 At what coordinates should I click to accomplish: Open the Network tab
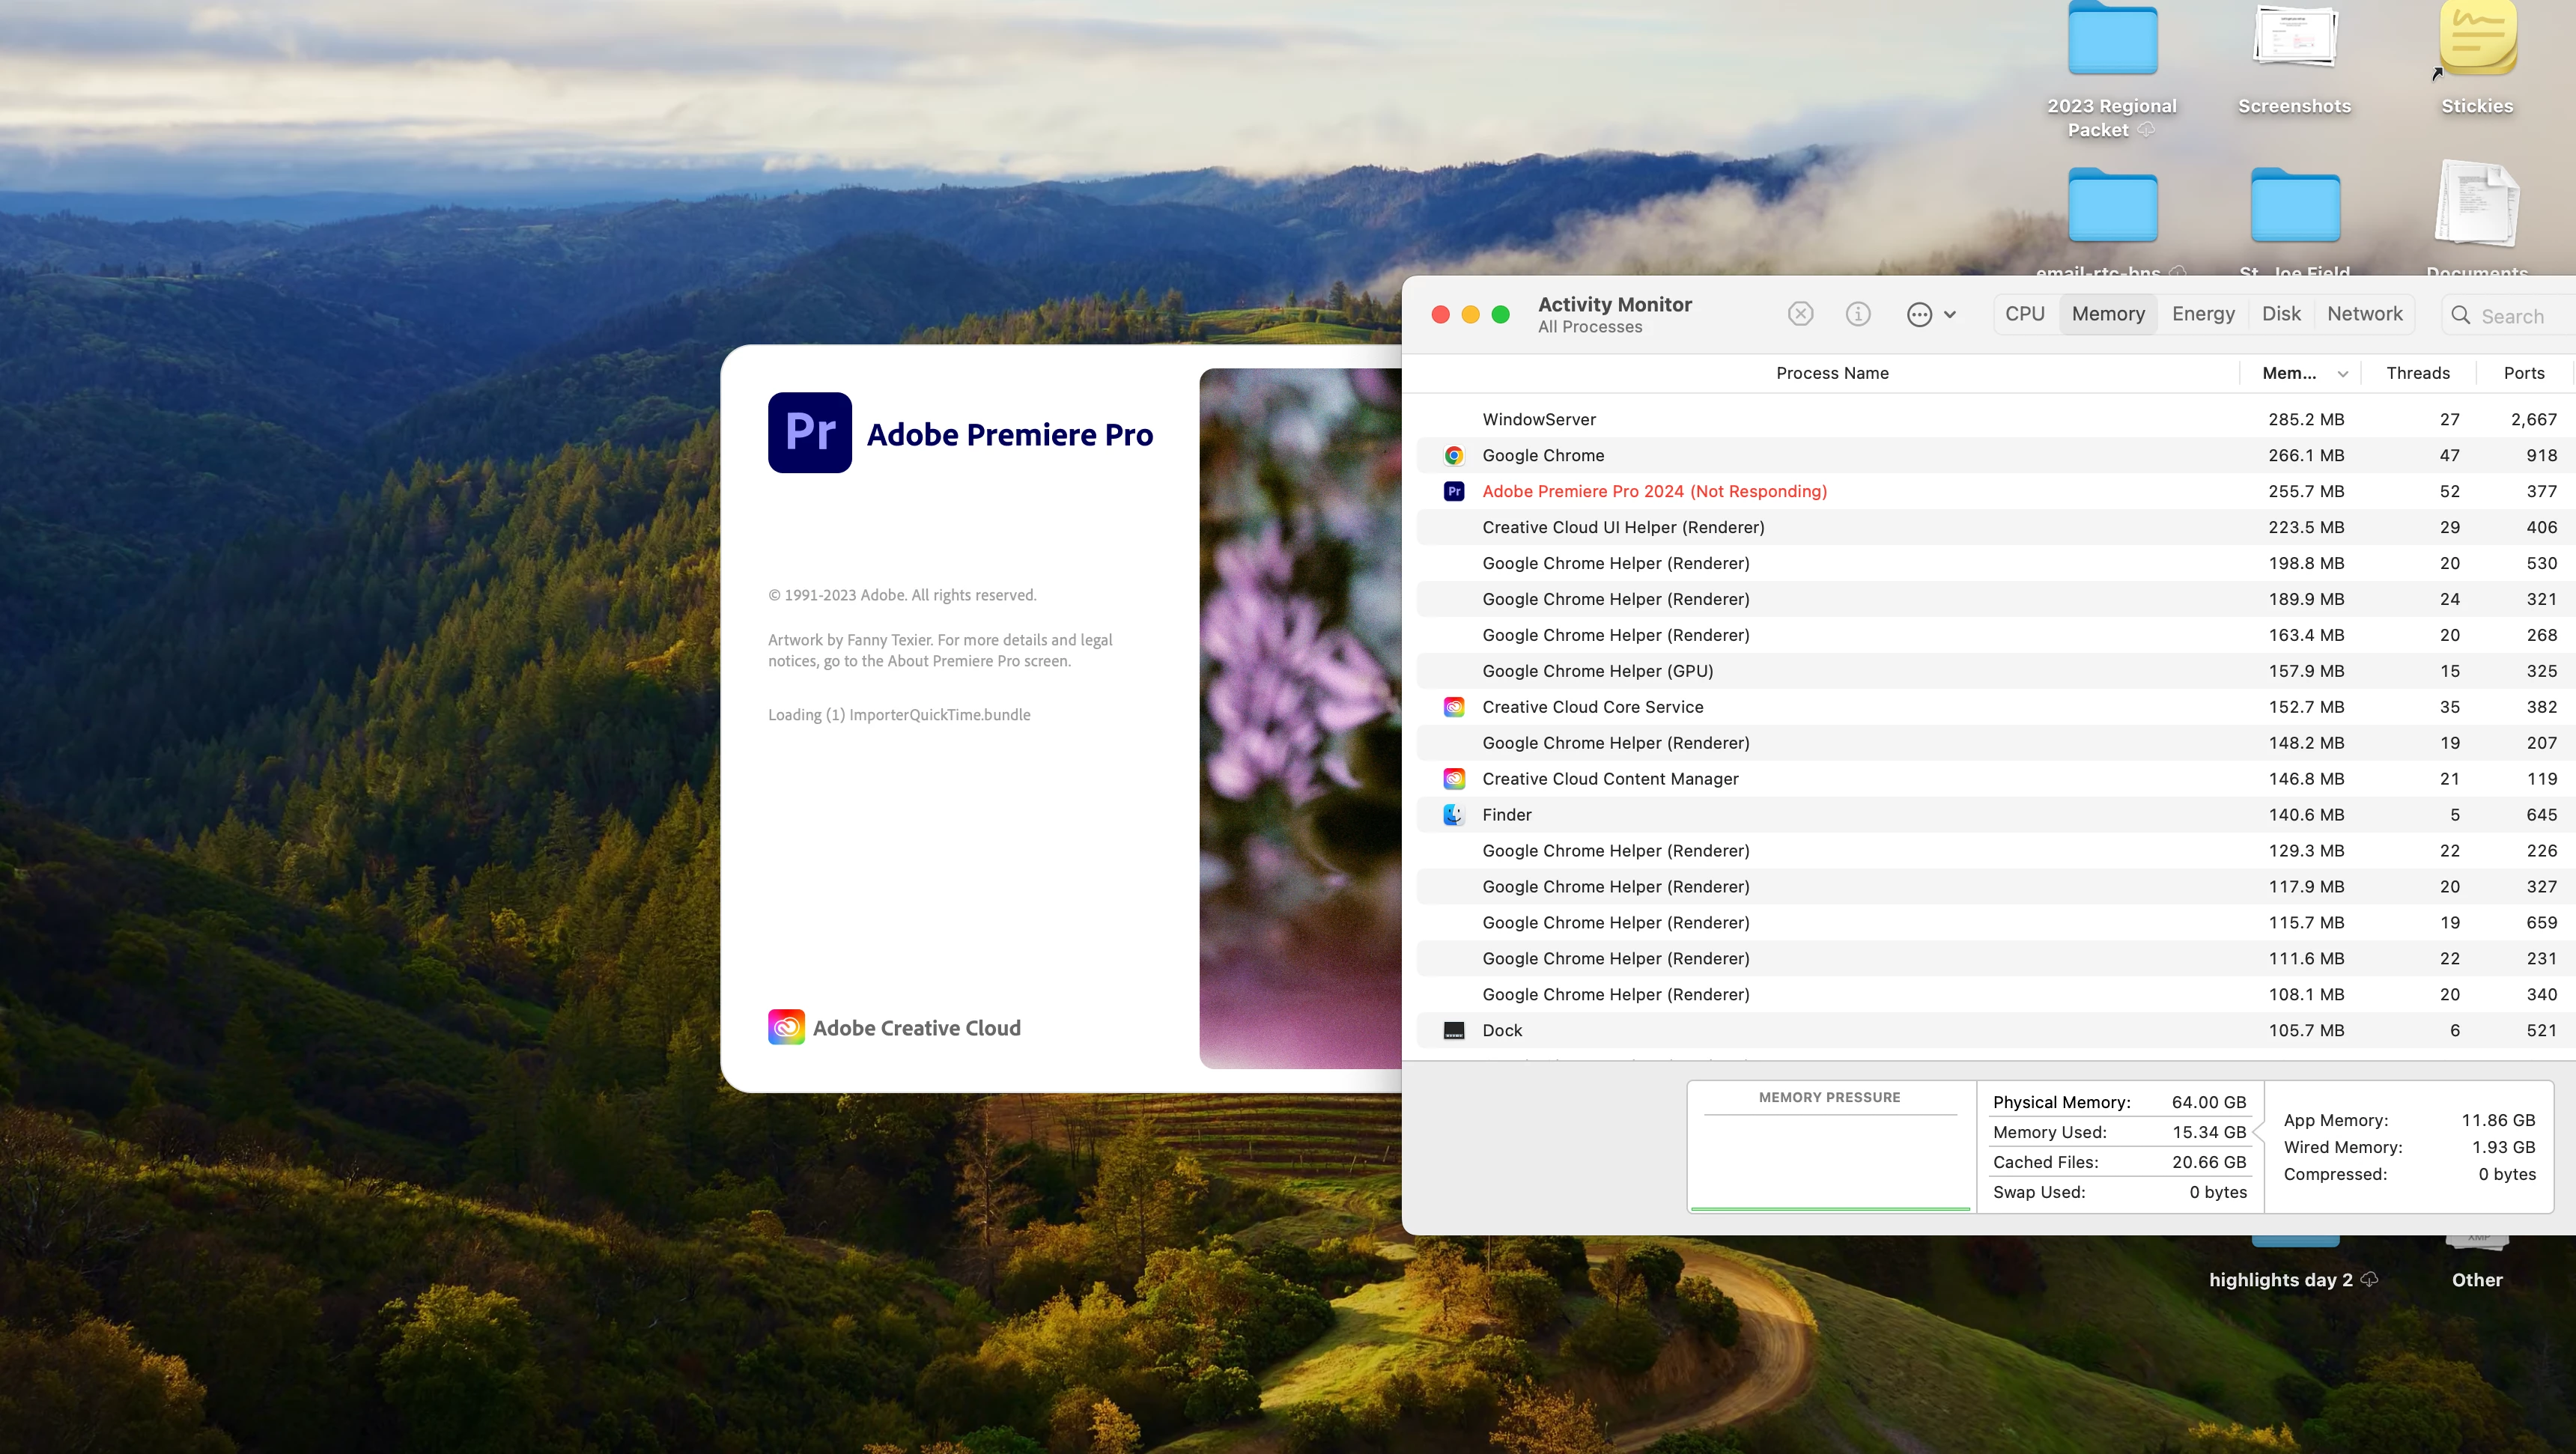click(2364, 314)
